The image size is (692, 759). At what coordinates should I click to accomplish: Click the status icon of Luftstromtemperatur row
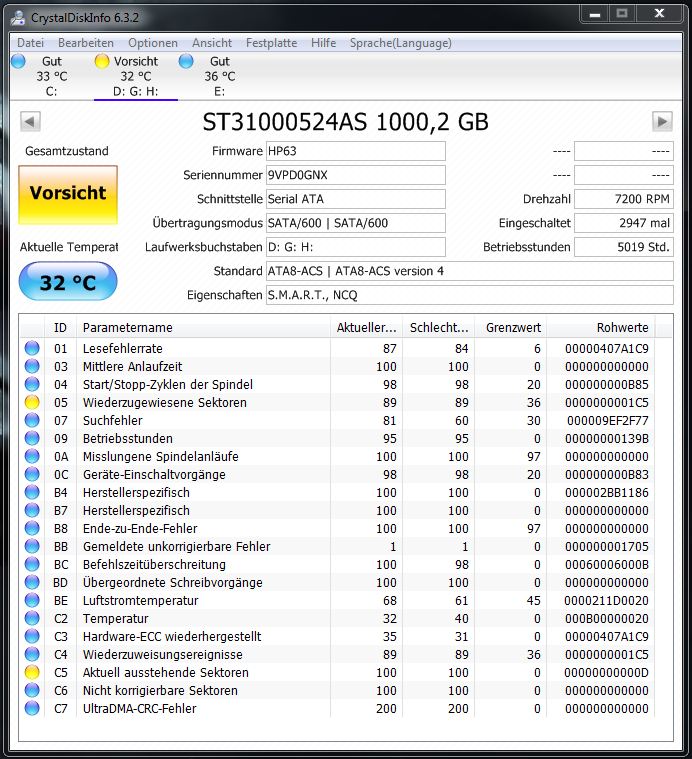point(32,600)
